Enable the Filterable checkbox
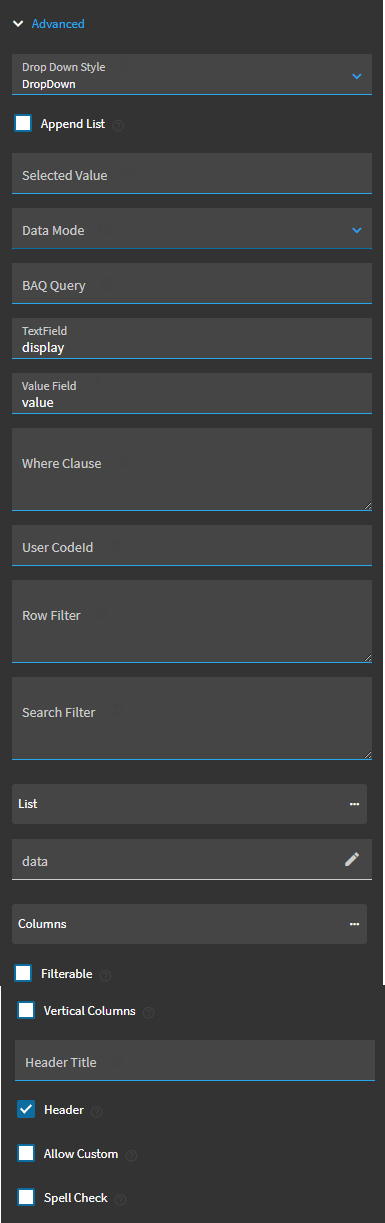Viewport: 385px width, 1223px height. click(23, 973)
